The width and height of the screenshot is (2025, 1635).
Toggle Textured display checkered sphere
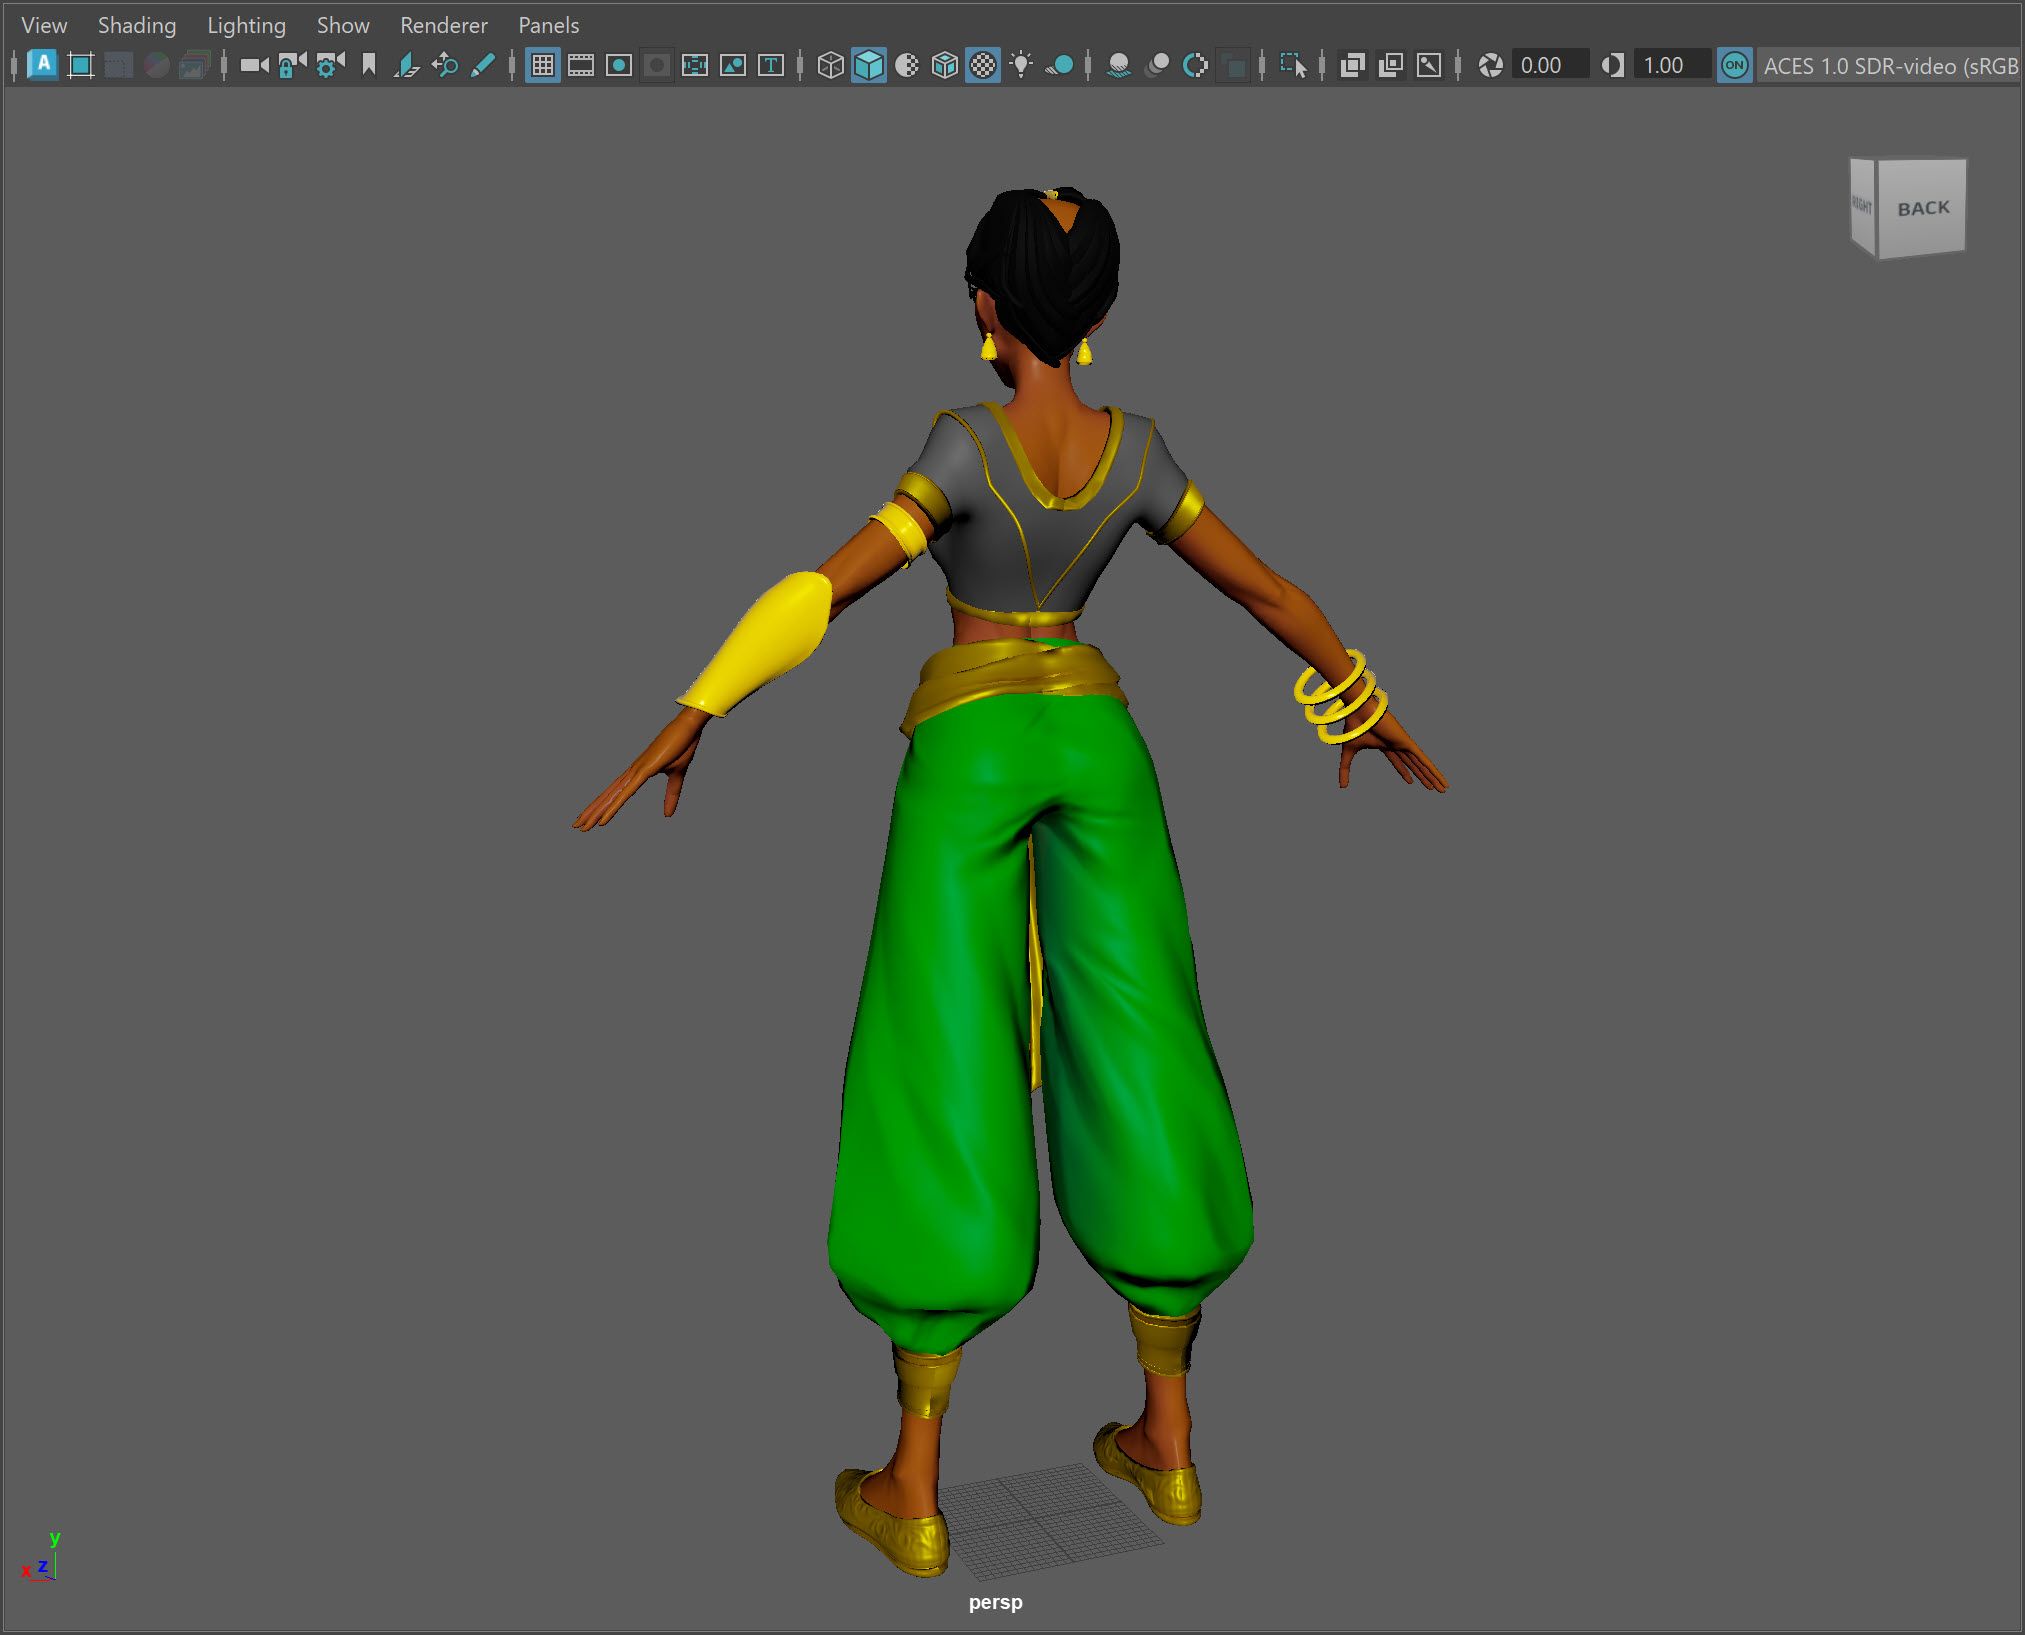[x=983, y=66]
